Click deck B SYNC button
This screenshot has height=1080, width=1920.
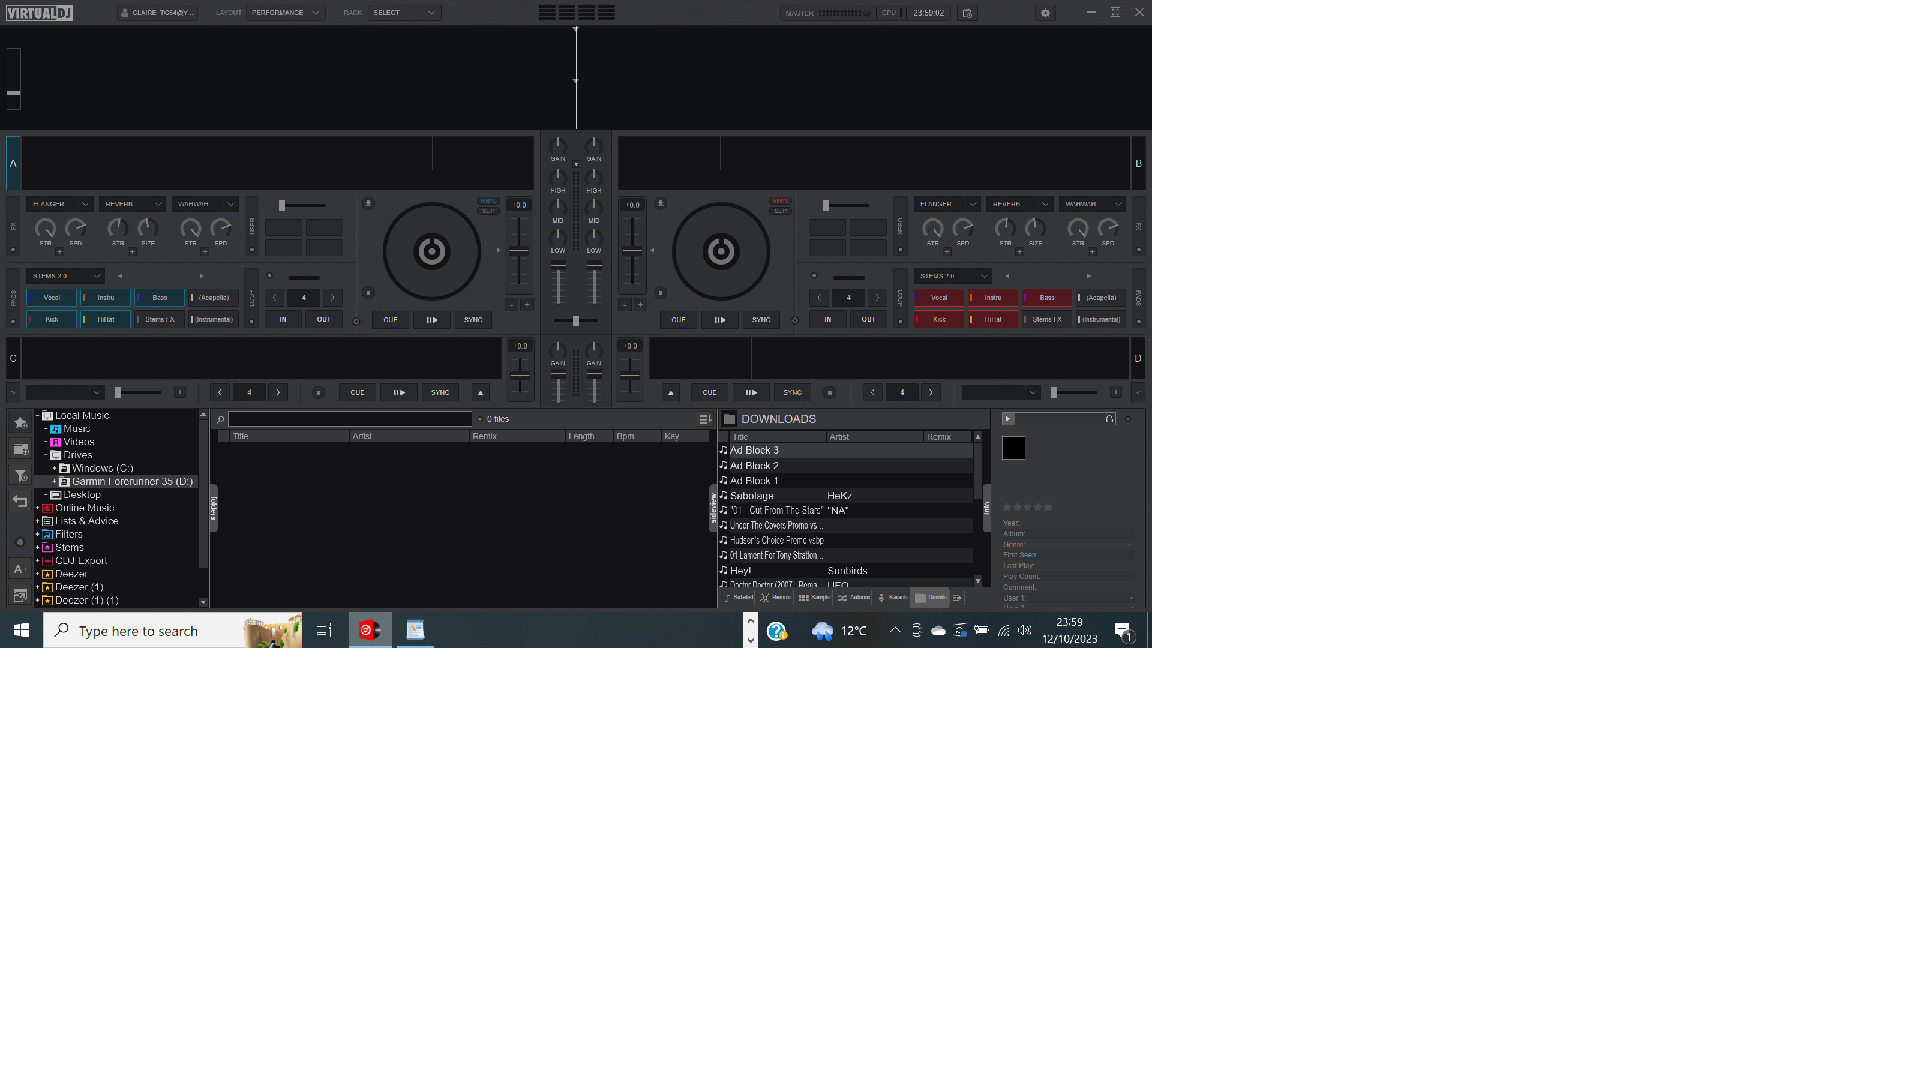coord(761,320)
